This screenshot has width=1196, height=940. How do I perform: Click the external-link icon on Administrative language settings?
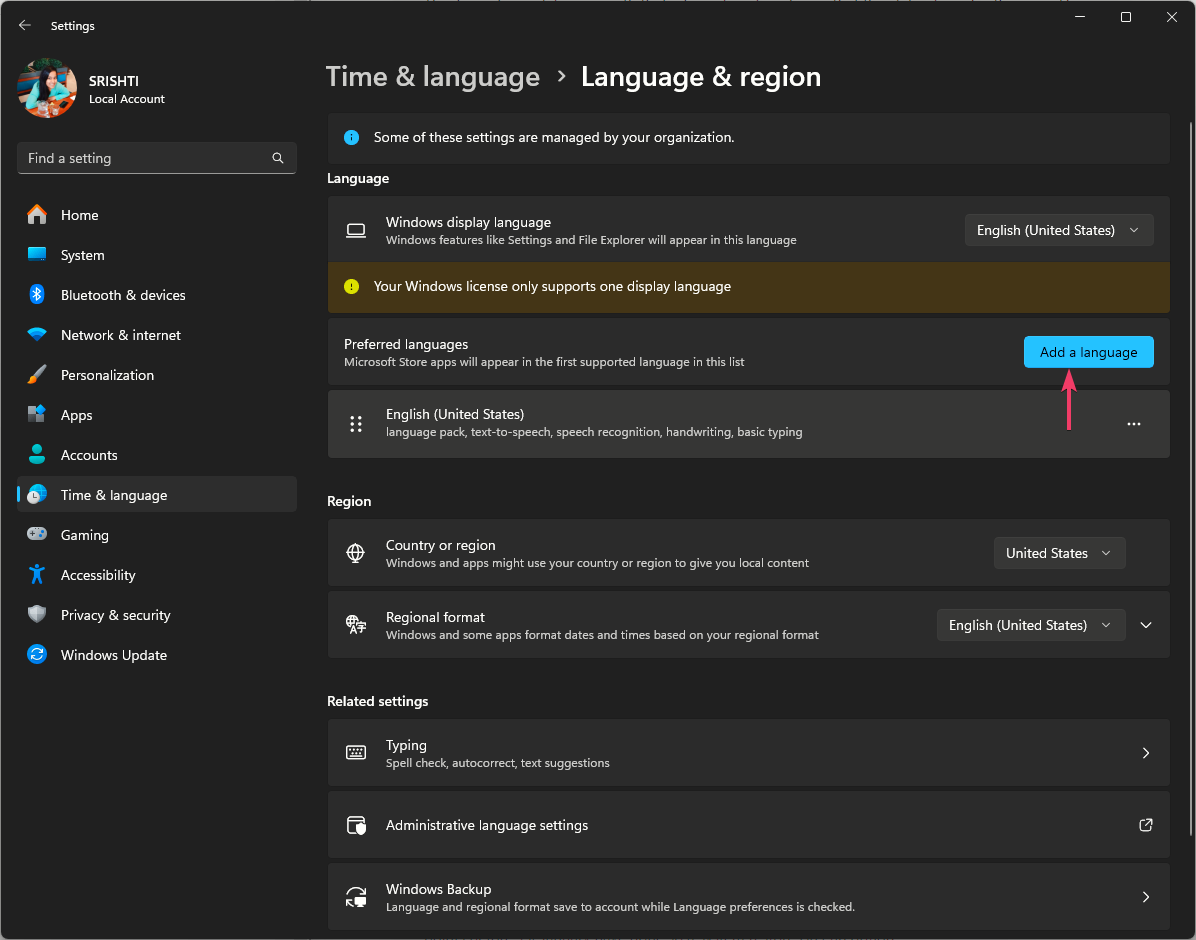pos(1145,825)
